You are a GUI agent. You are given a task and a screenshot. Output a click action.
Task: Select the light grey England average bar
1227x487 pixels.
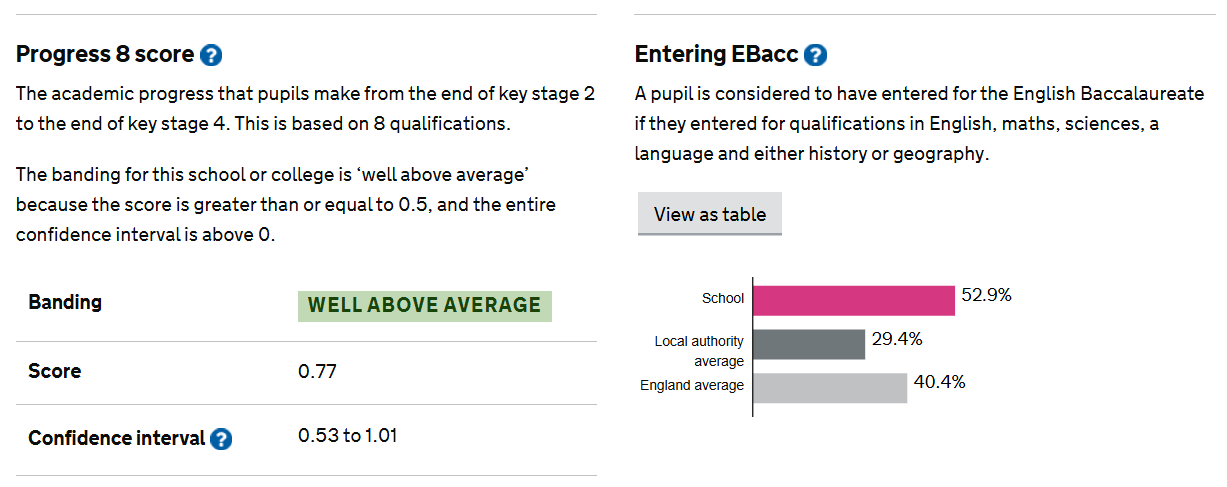[829, 387]
